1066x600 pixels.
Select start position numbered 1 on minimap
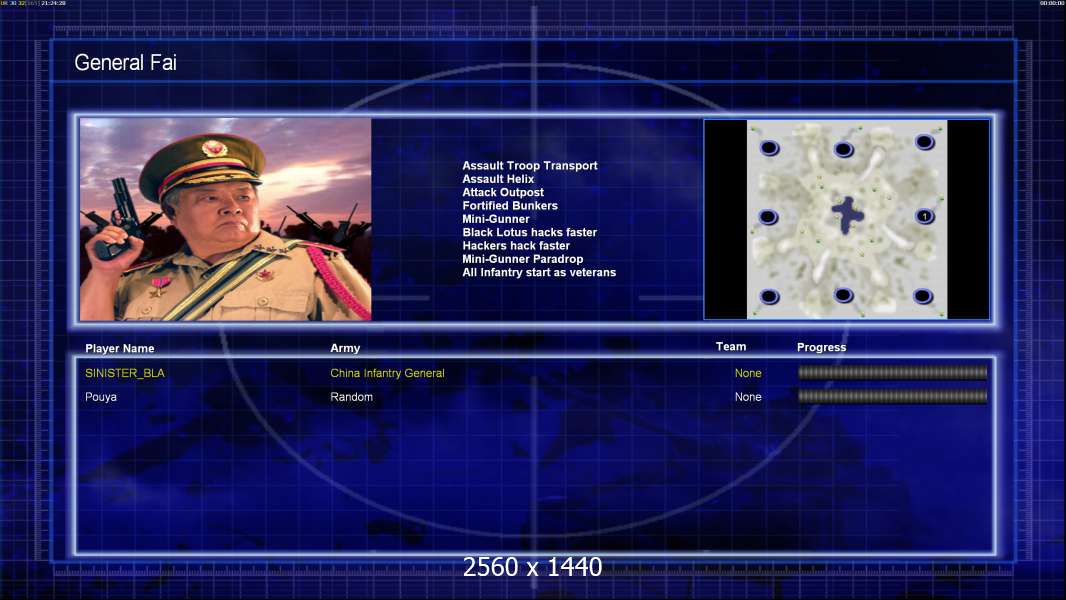924,216
